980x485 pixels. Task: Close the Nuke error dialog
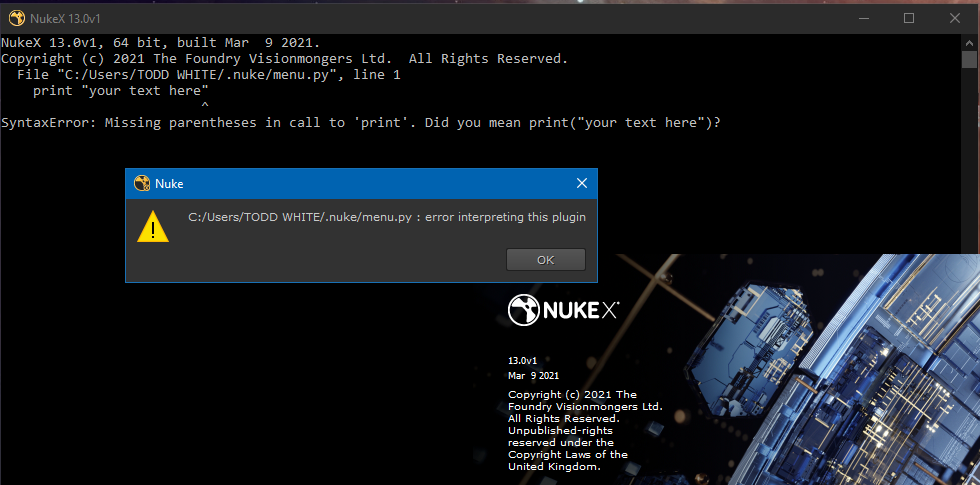pyautogui.click(x=582, y=183)
